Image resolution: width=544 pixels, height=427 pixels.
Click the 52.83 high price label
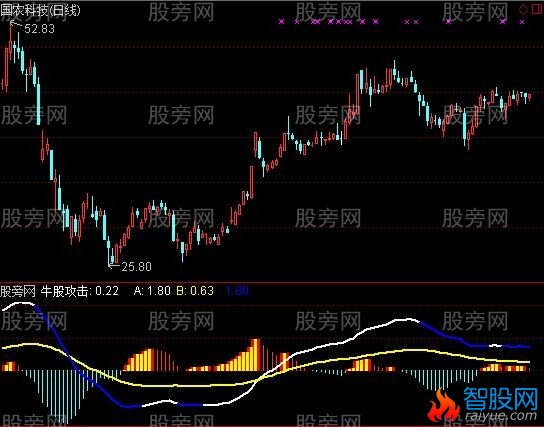[40, 29]
